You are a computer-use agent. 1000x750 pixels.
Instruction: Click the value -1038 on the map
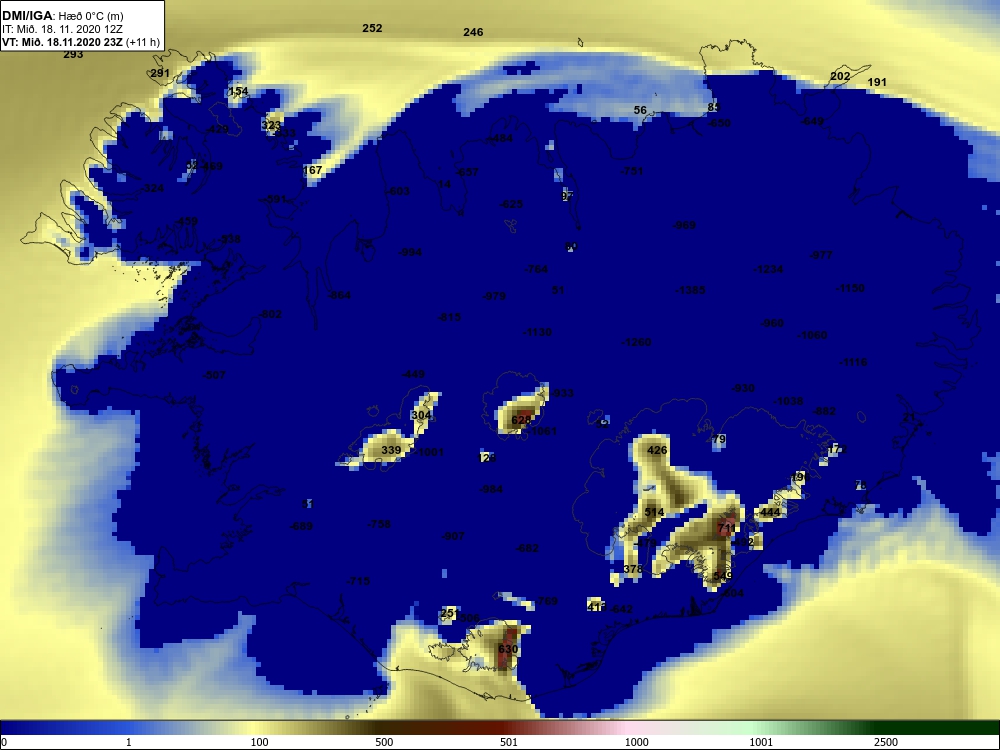[788, 401]
